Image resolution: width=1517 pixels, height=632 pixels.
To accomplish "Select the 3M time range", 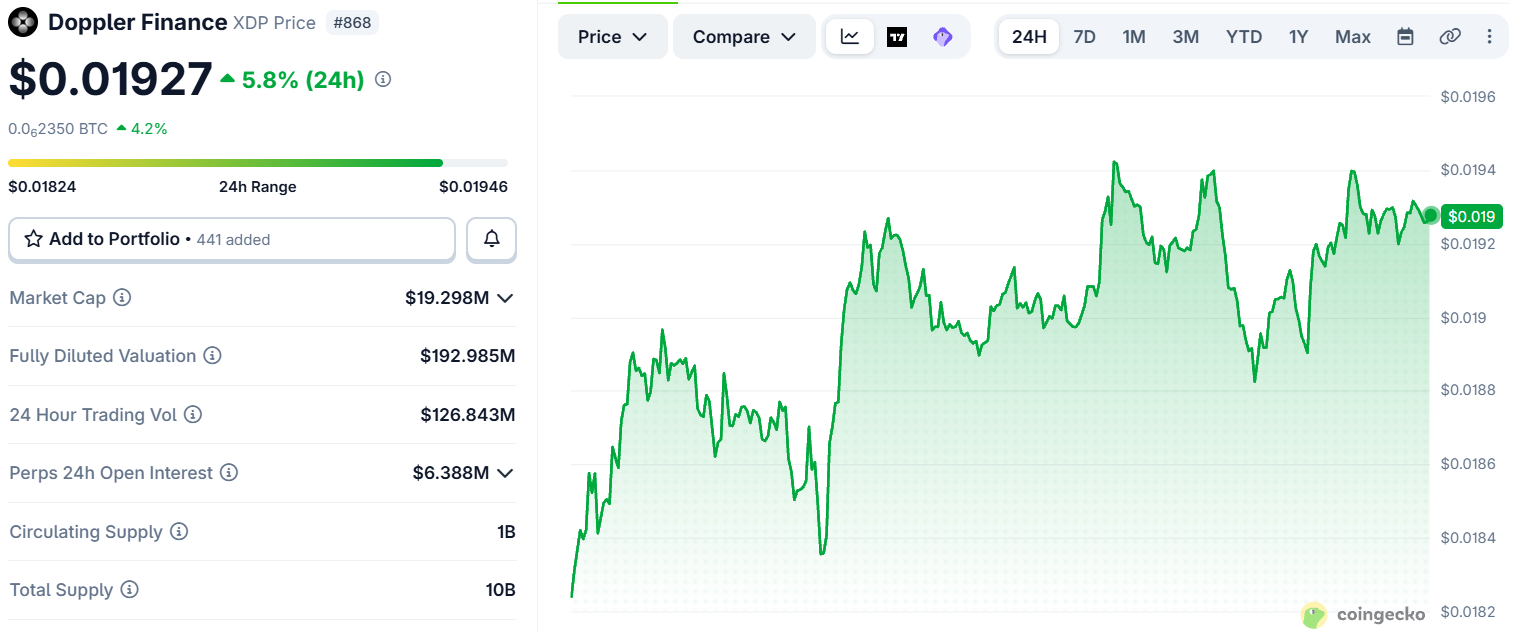I will (x=1186, y=37).
